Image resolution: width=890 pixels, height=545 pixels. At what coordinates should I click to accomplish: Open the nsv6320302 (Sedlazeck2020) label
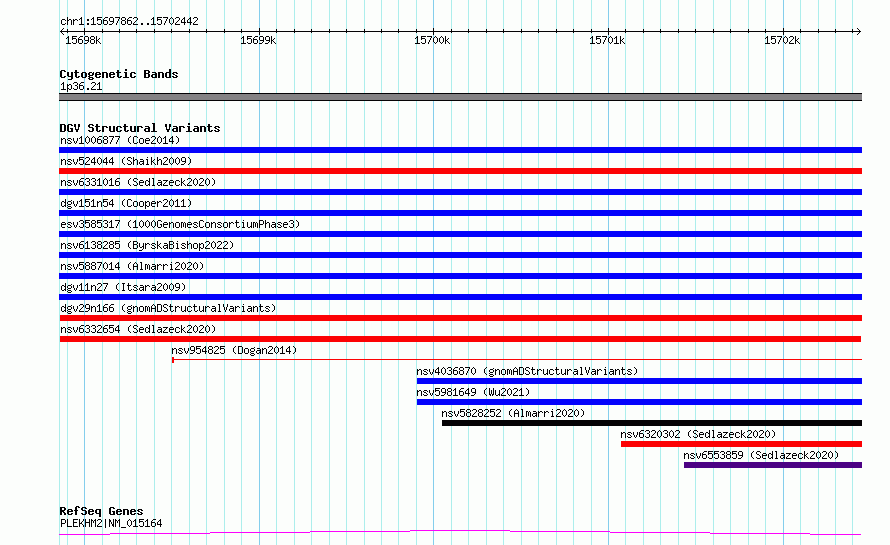[698, 434]
